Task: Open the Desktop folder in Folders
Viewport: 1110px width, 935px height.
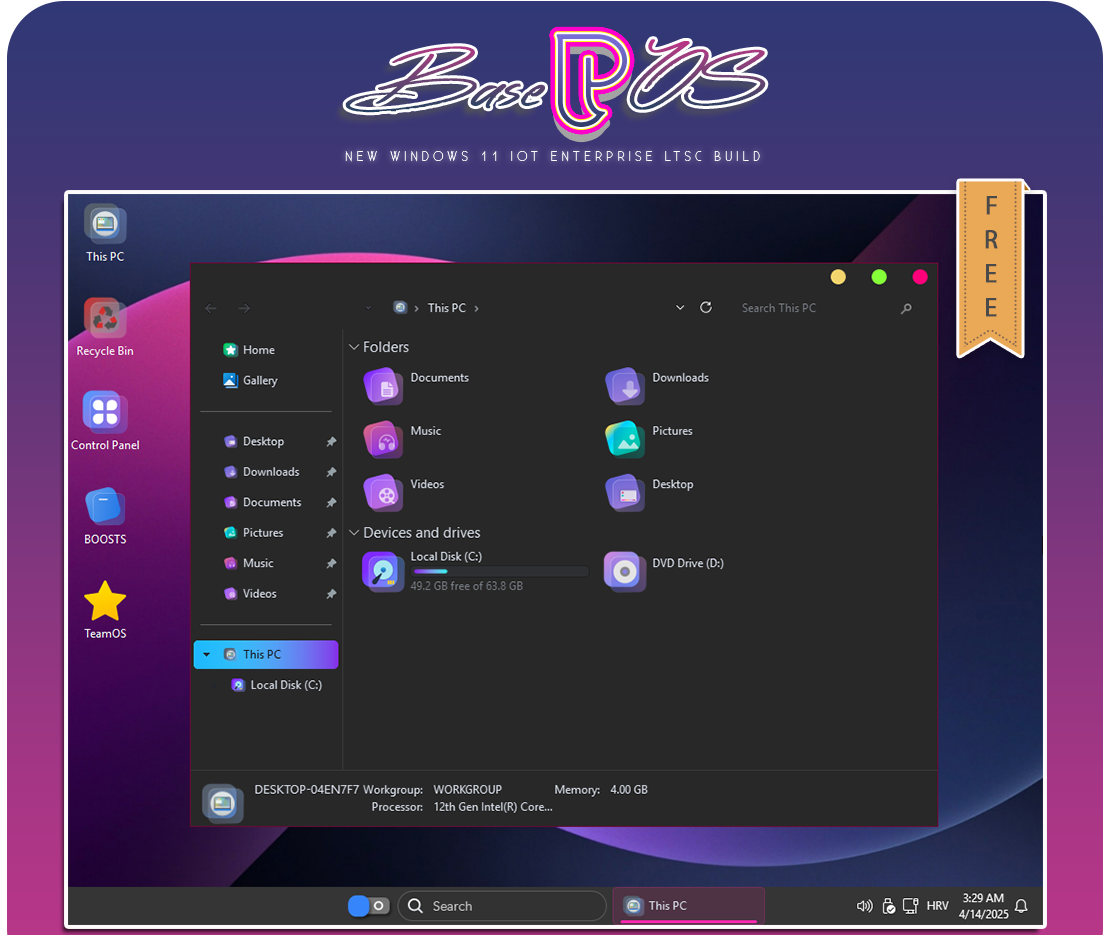Action: click(625, 493)
